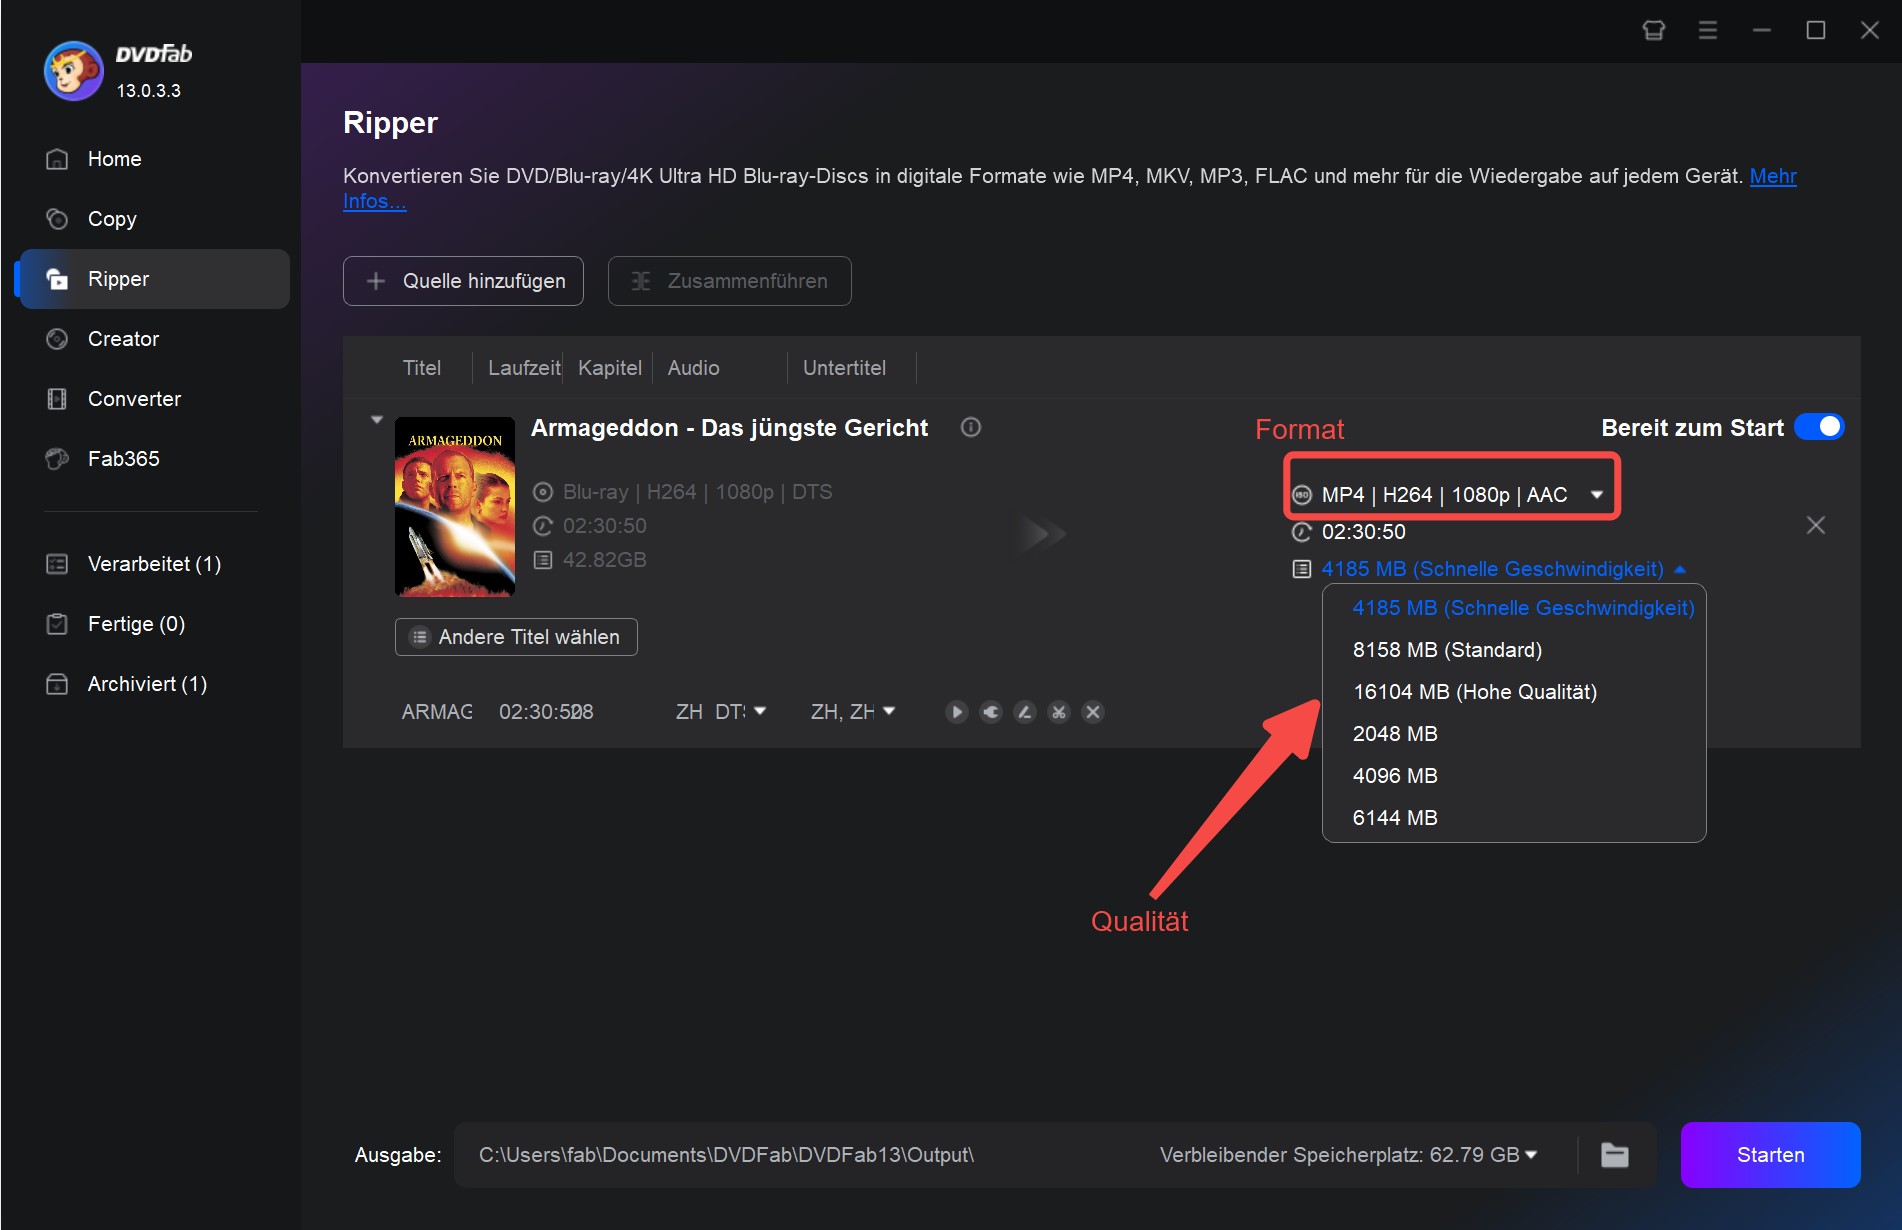Show the Verarbeitet (1) task list
The image size is (1902, 1230).
(152, 564)
